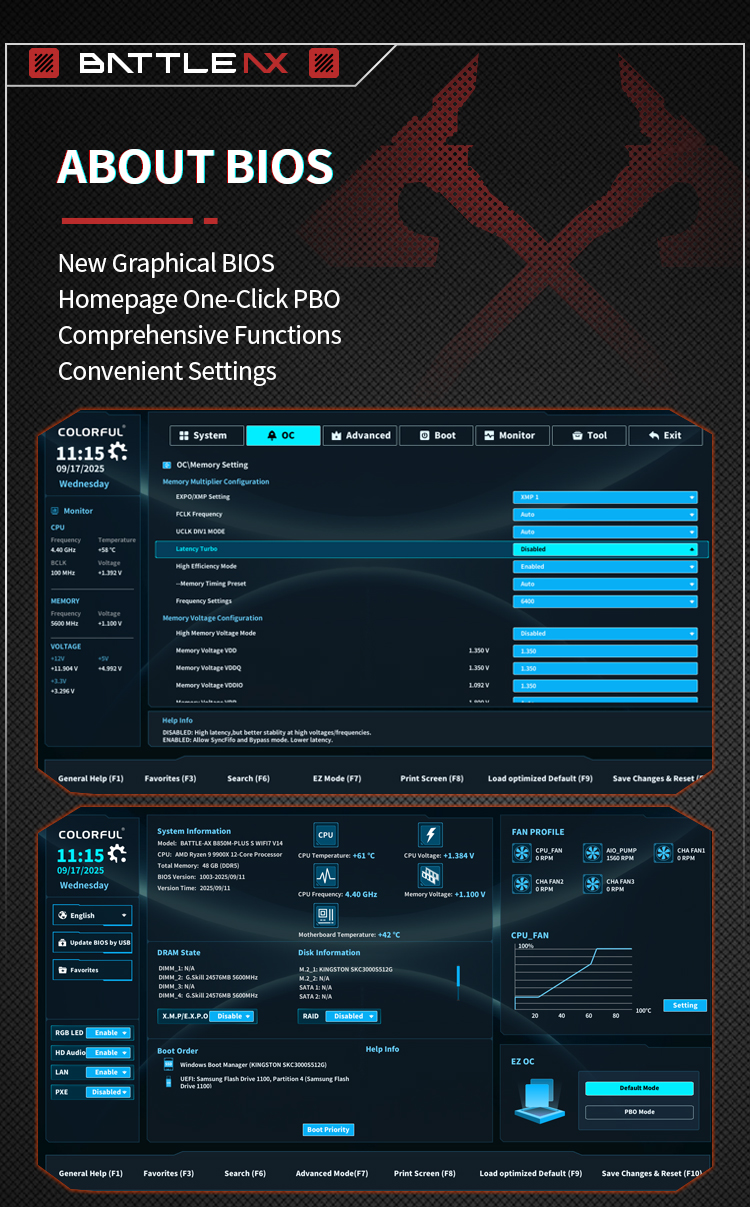Switch to the Advanced tab
Screen dimensions: 750x1207
pyautogui.click(x=360, y=436)
